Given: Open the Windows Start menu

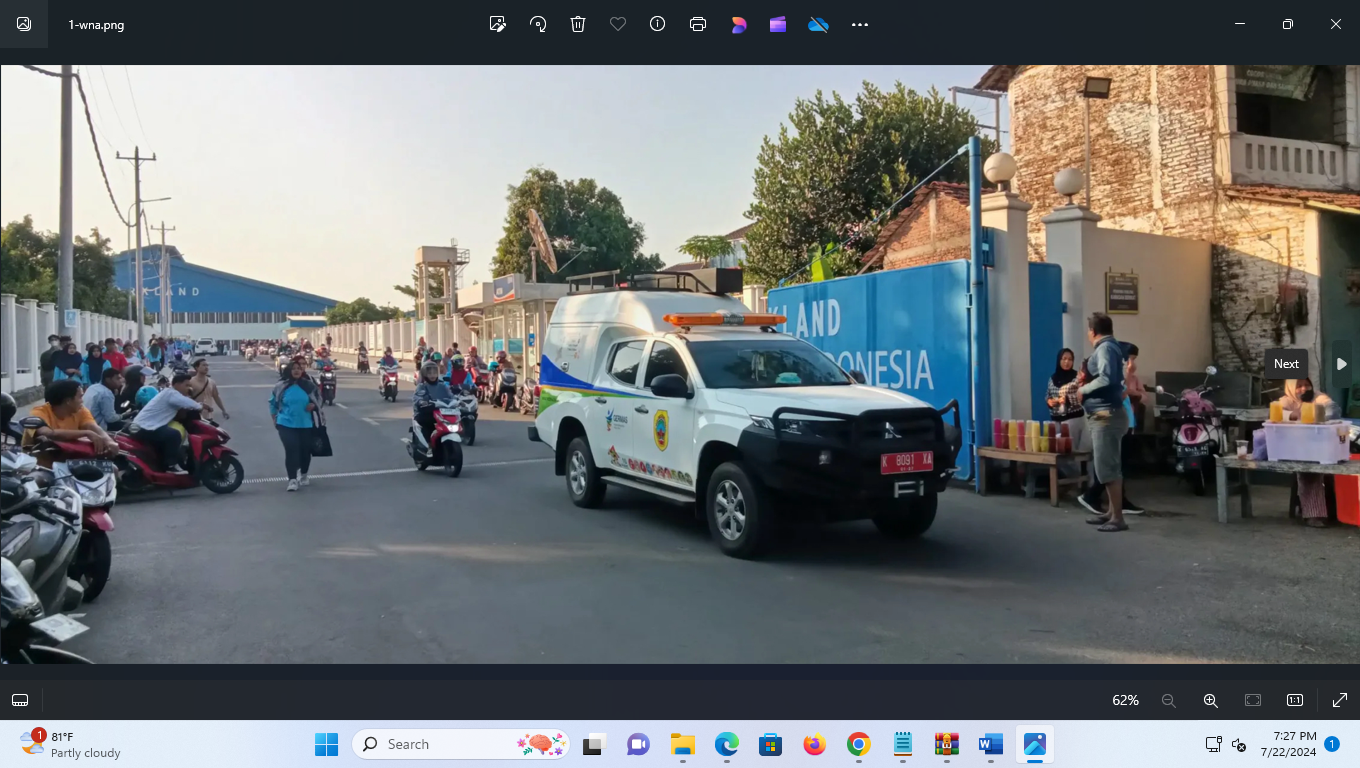Looking at the screenshot, I should tap(328, 744).
